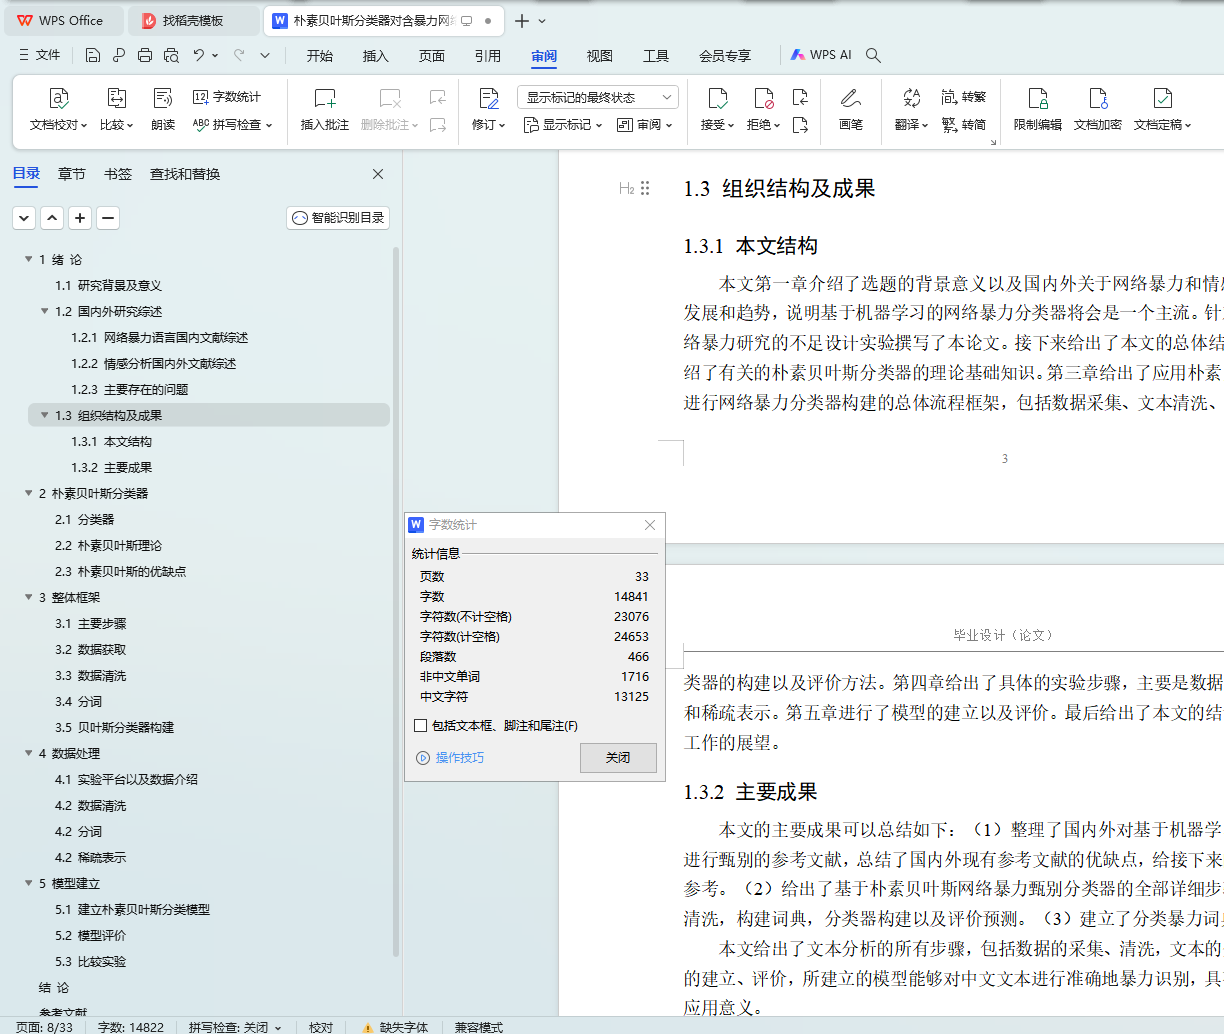Click the search magnifier icon beside WPS AI
Viewport: 1224px width, 1034px height.
point(873,56)
